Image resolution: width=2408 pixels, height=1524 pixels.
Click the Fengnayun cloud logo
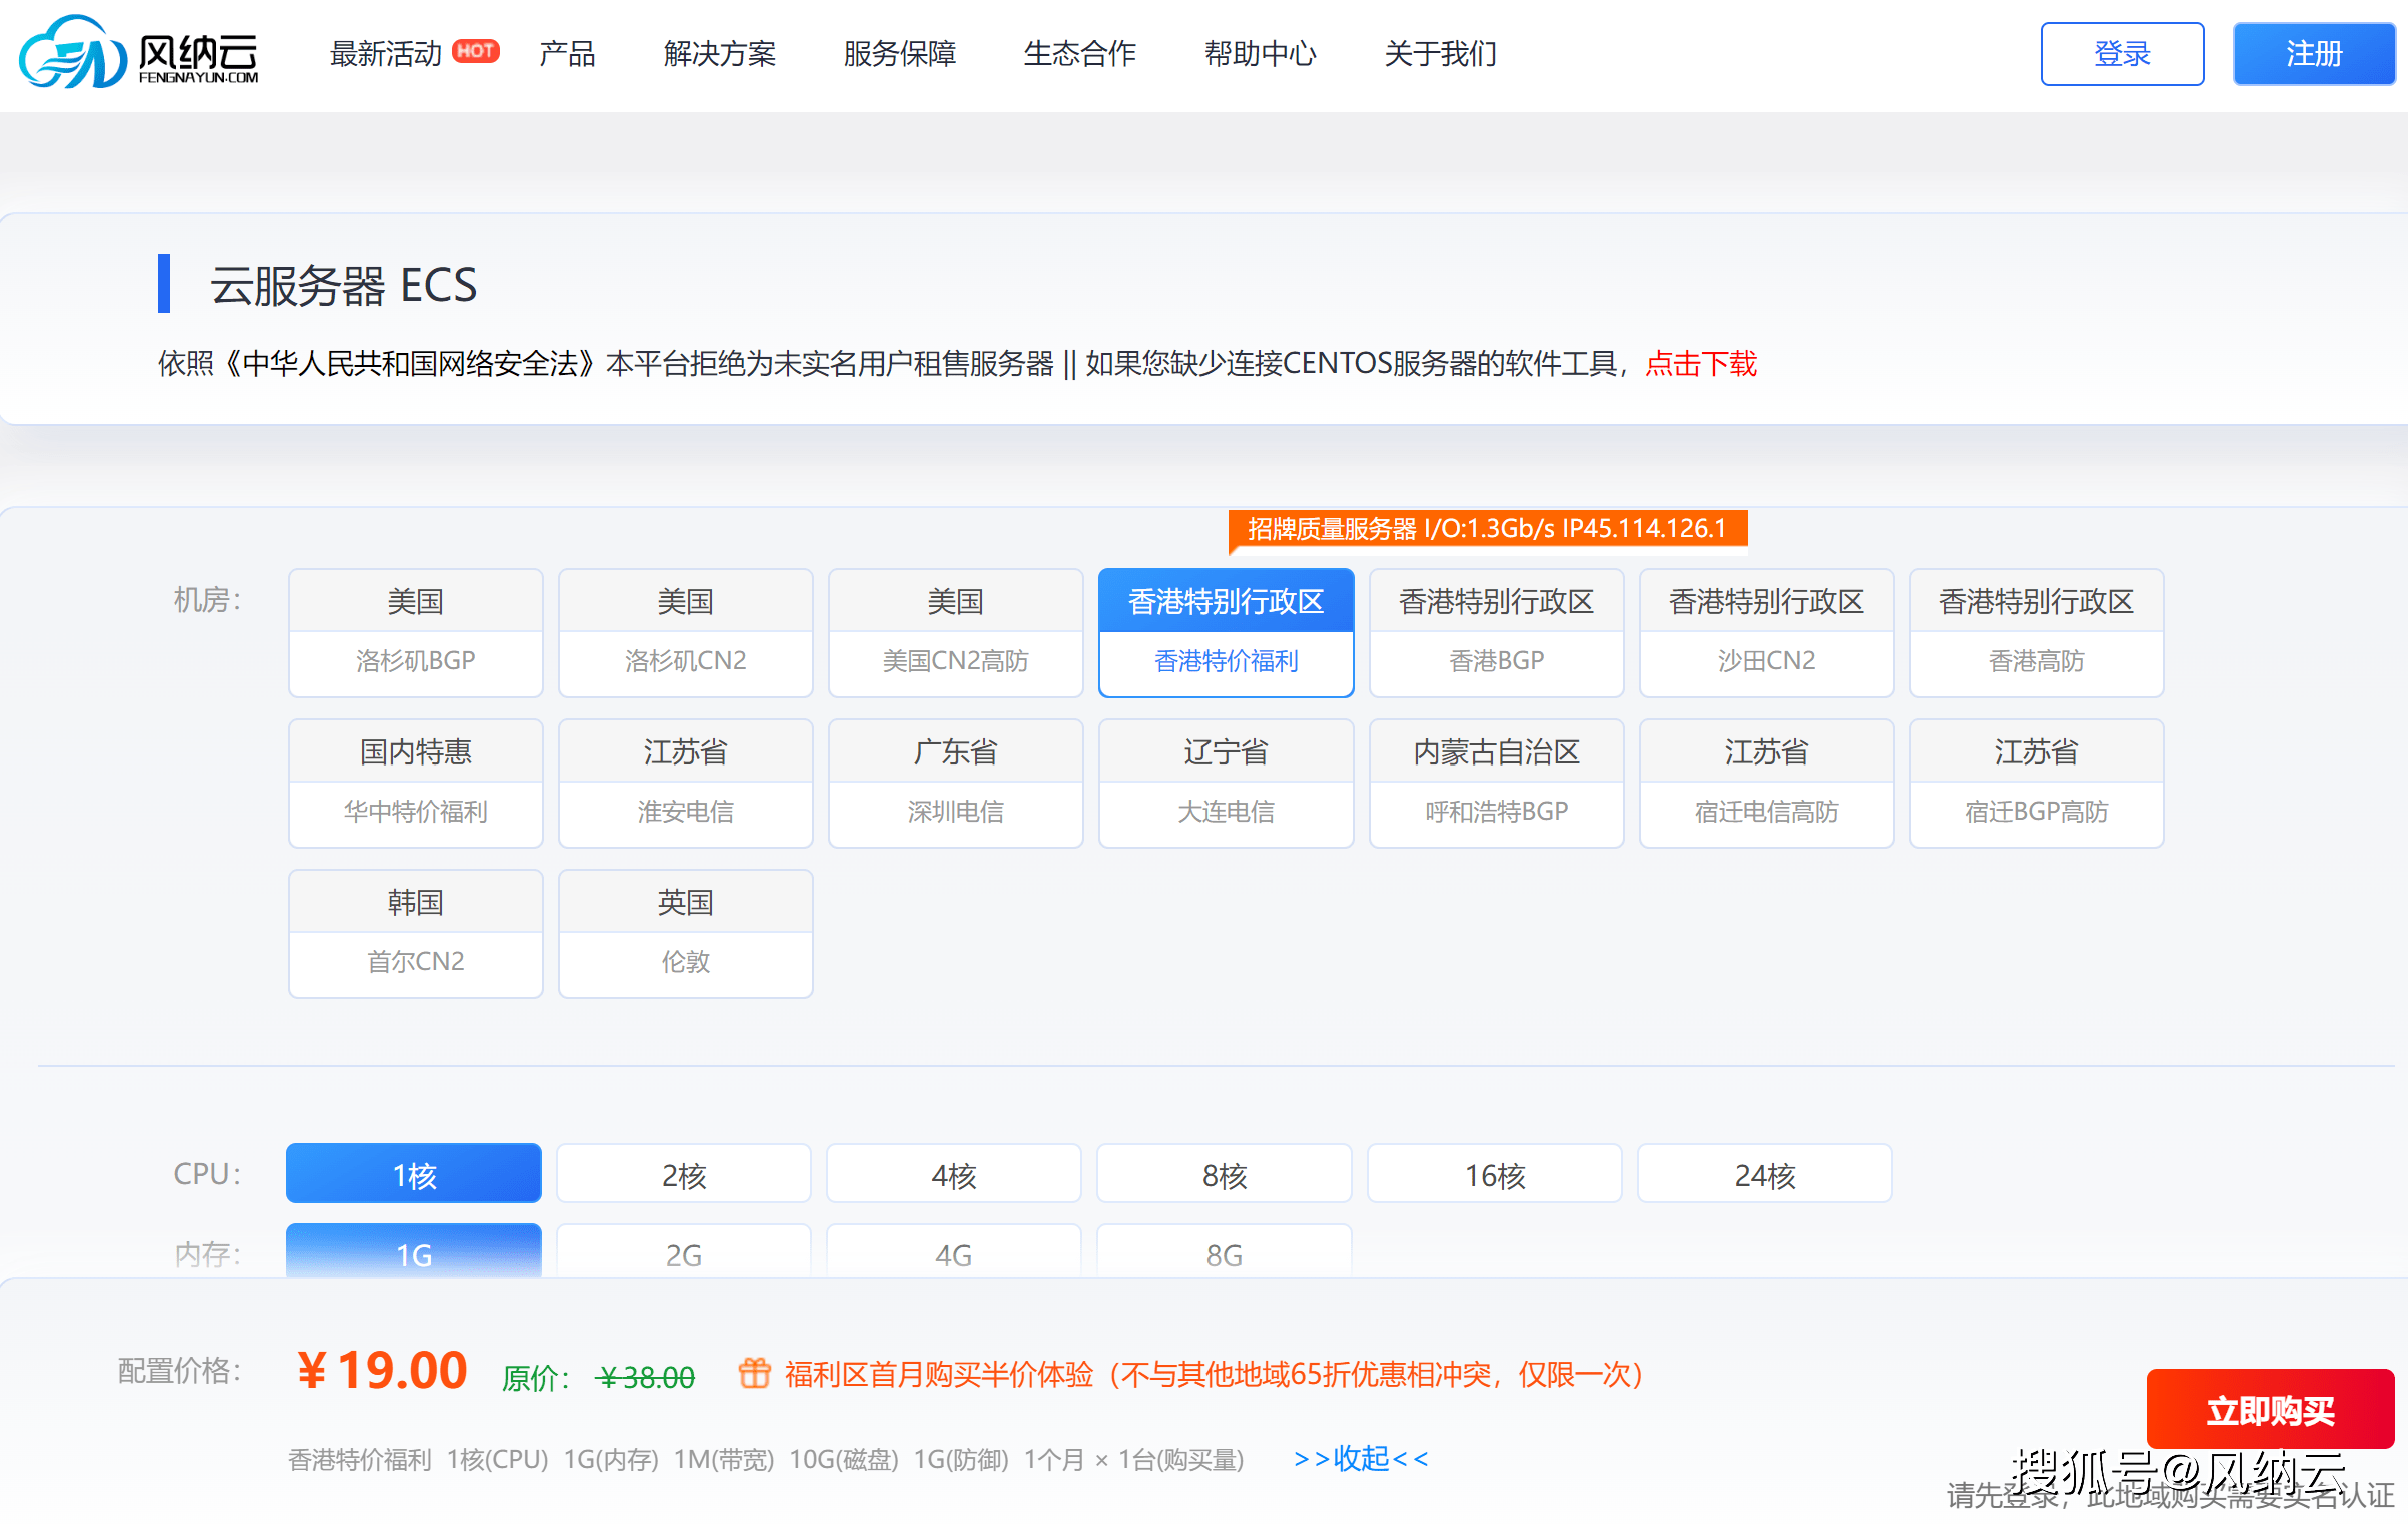[138, 52]
